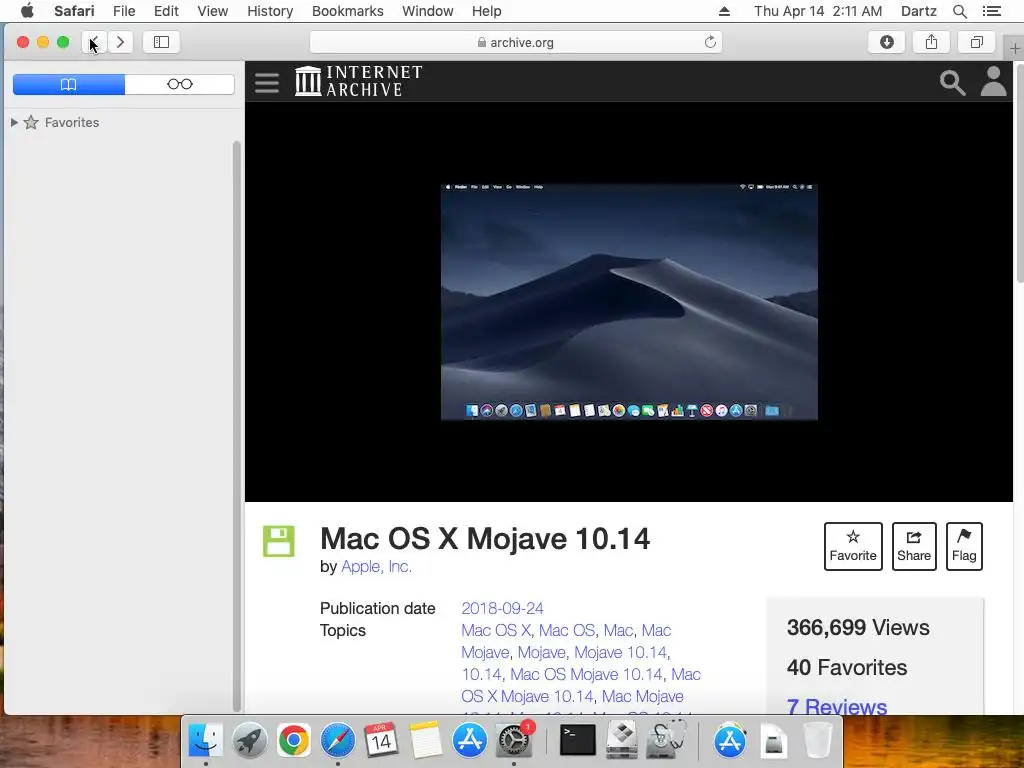This screenshot has width=1024, height=768.
Task: Open the user account icon
Action: pos(993,82)
